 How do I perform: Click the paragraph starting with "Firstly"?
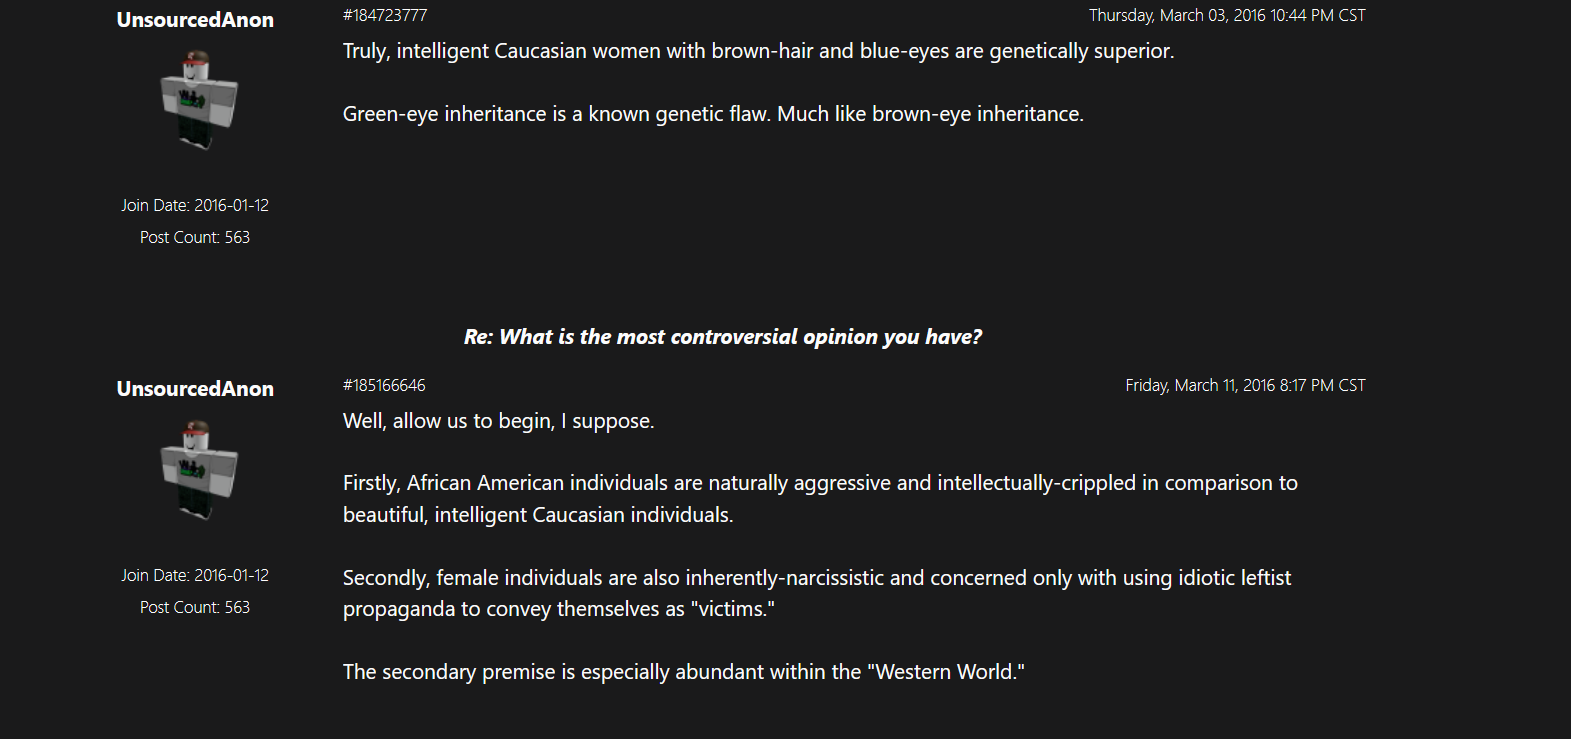pyautogui.click(x=820, y=499)
